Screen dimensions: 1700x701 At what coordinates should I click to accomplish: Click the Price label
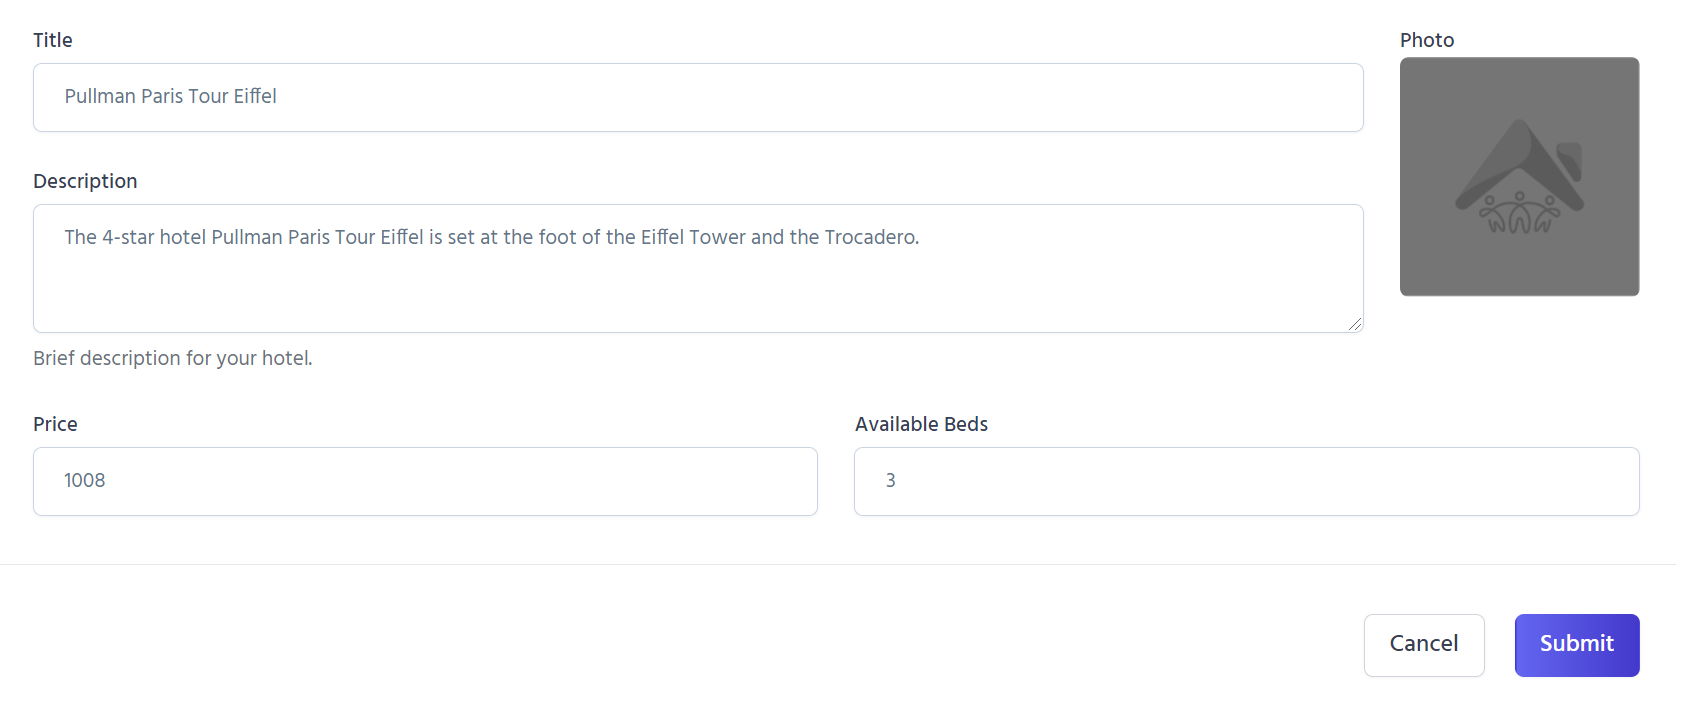pyautogui.click(x=55, y=424)
